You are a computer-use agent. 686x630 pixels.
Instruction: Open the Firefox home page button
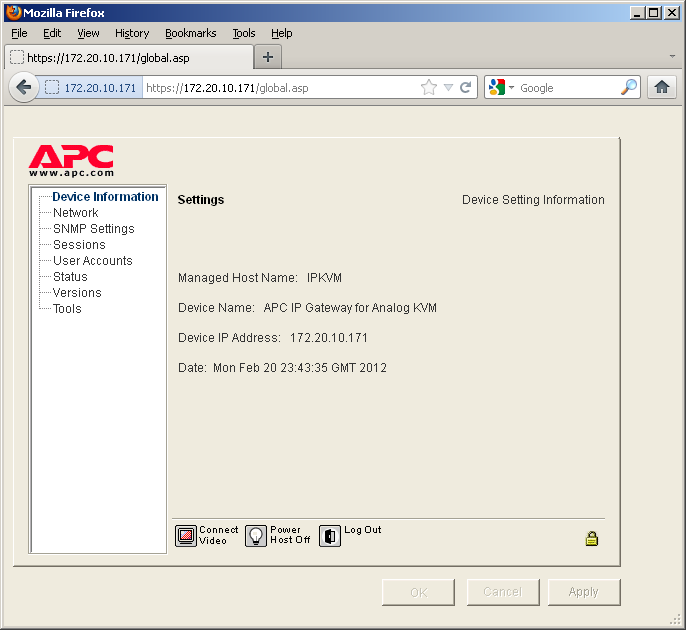pos(661,88)
